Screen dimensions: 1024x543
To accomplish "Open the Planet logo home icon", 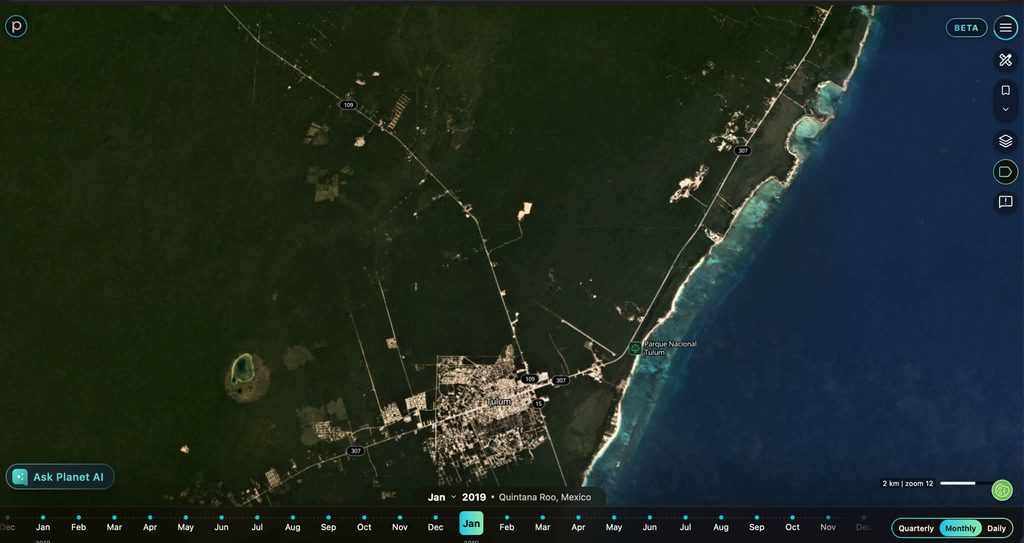I will [16, 26].
